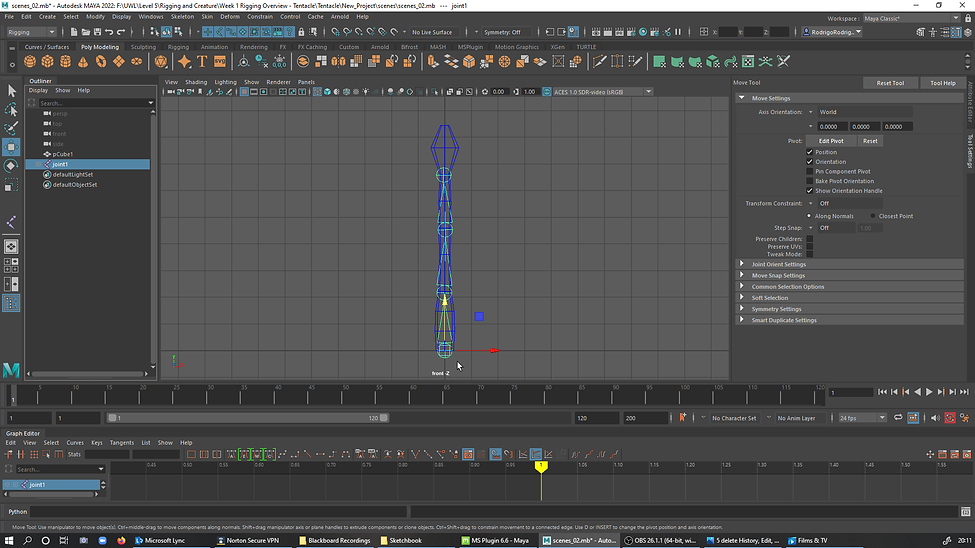This screenshot has width=975, height=548.
Task: Open the Workspace Maya Classic dropdown
Action: coord(911,19)
